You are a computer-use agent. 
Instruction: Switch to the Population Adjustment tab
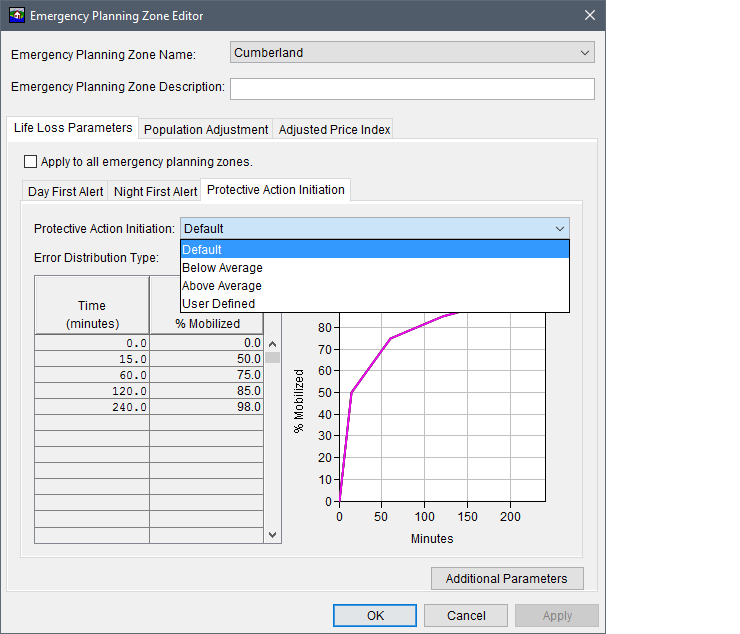pyautogui.click(x=206, y=130)
